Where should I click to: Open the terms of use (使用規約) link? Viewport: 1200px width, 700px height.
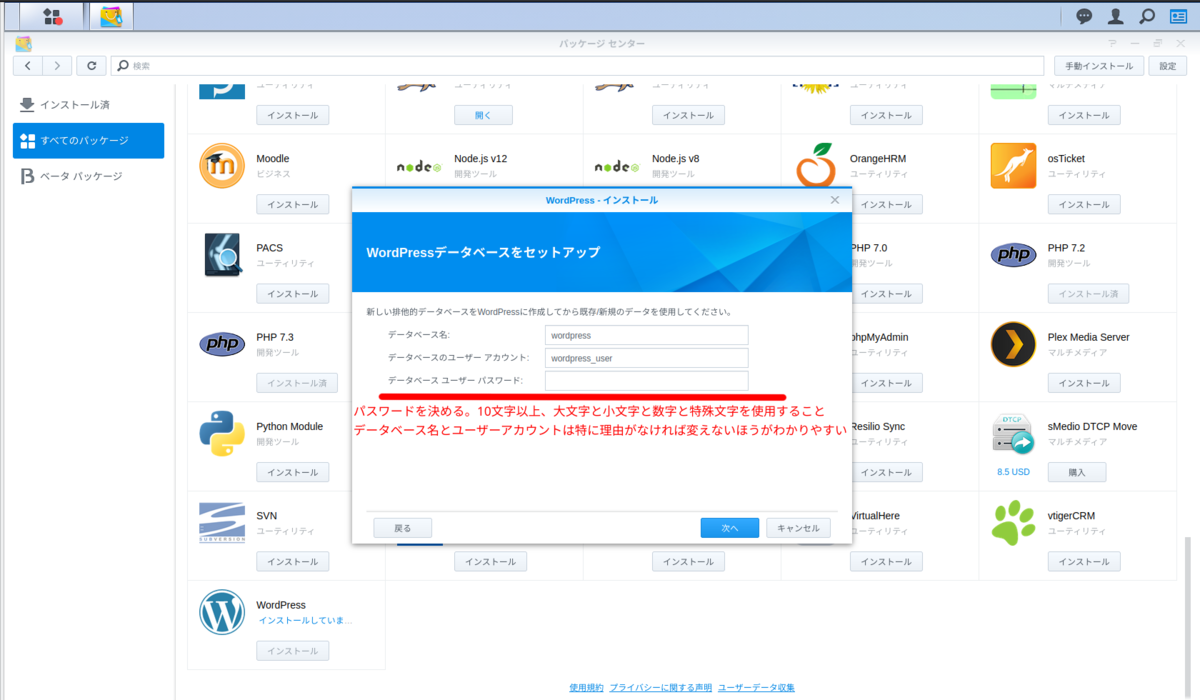(586, 688)
